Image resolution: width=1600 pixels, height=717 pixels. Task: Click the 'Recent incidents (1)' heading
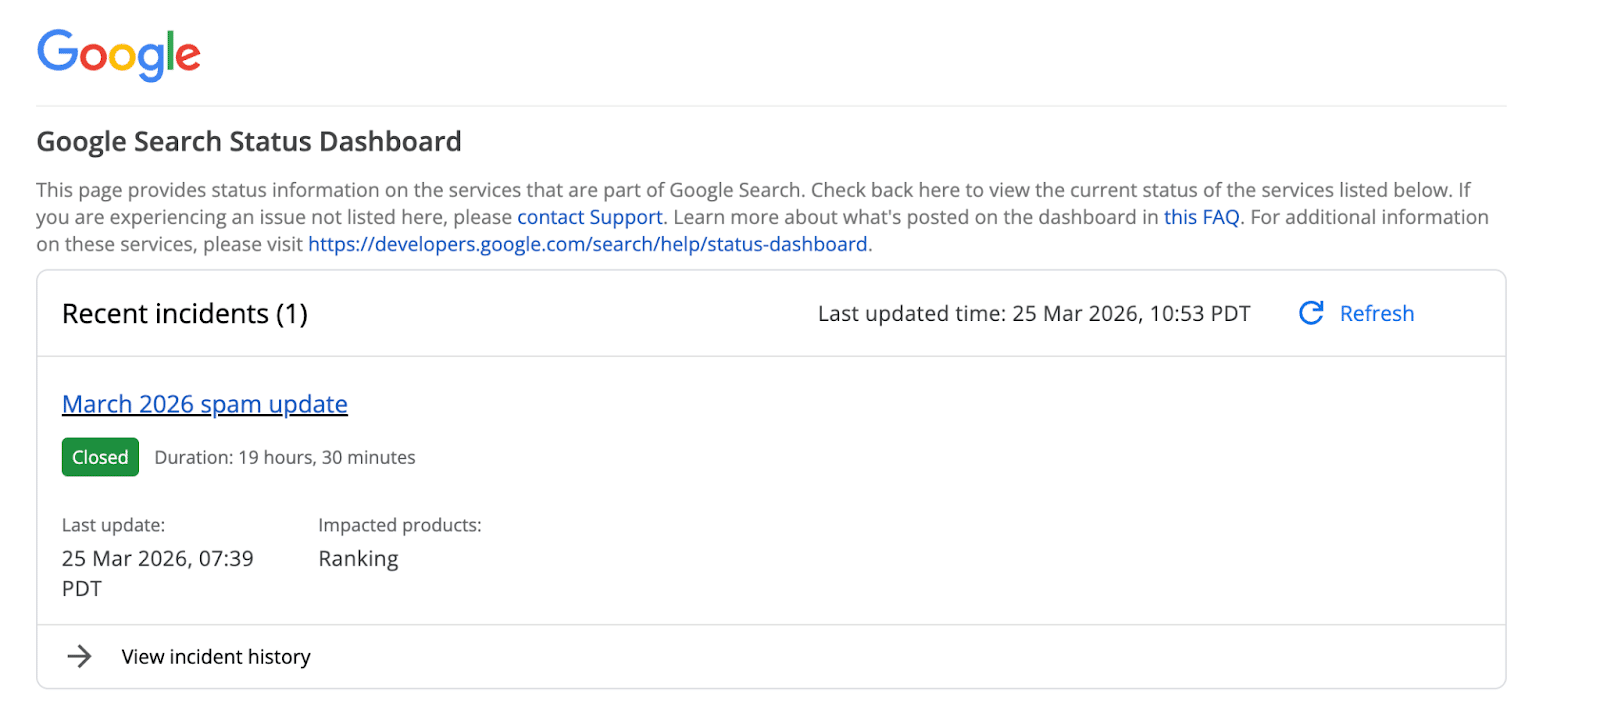tap(184, 313)
